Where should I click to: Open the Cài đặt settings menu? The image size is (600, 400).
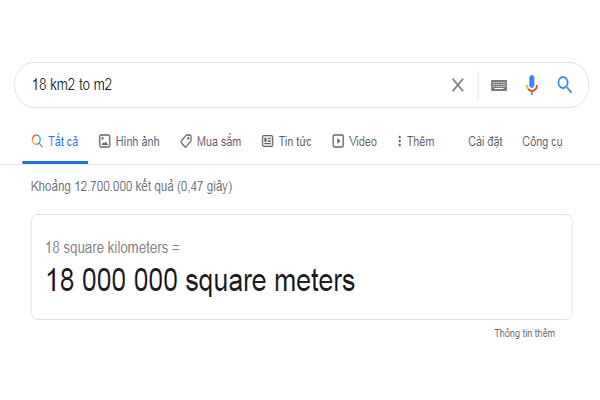tap(483, 141)
